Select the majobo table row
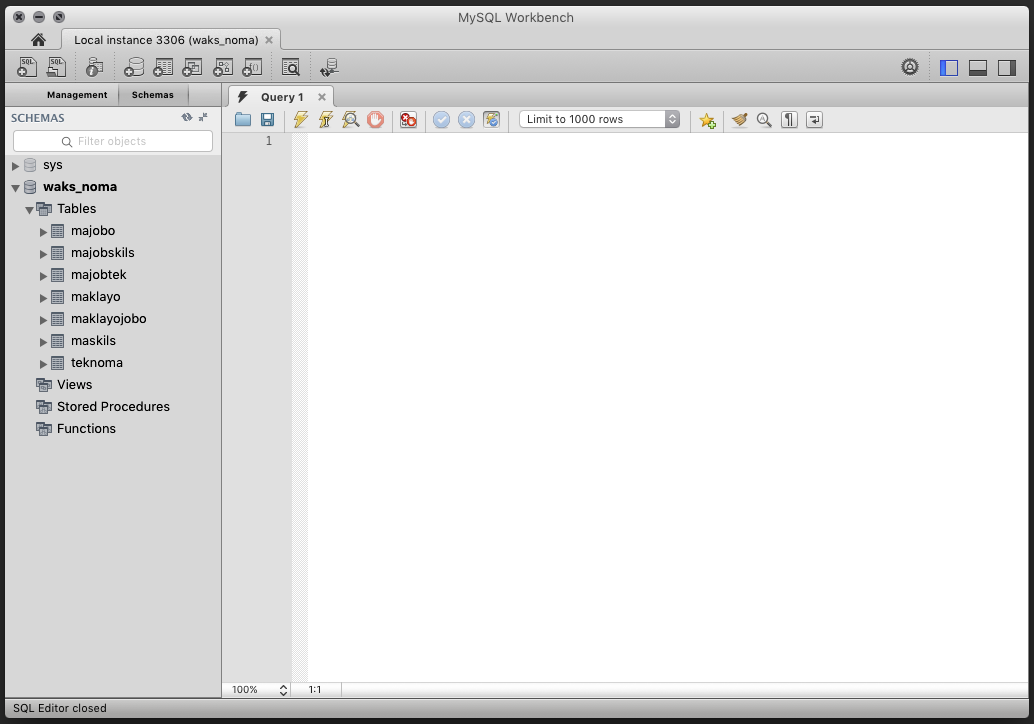Screen dimensions: 1034x724 113,231
